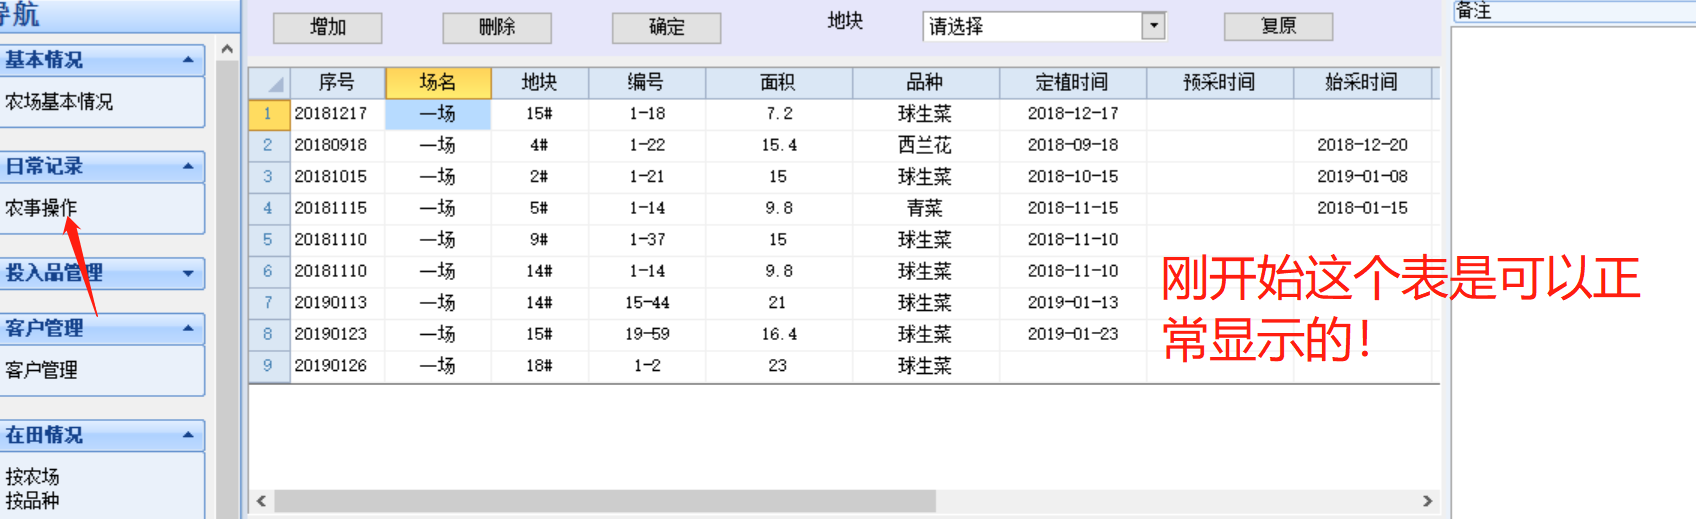Screen dimensions: 1696x519
Task: Click 19-59 number cell
Action: click(x=646, y=334)
